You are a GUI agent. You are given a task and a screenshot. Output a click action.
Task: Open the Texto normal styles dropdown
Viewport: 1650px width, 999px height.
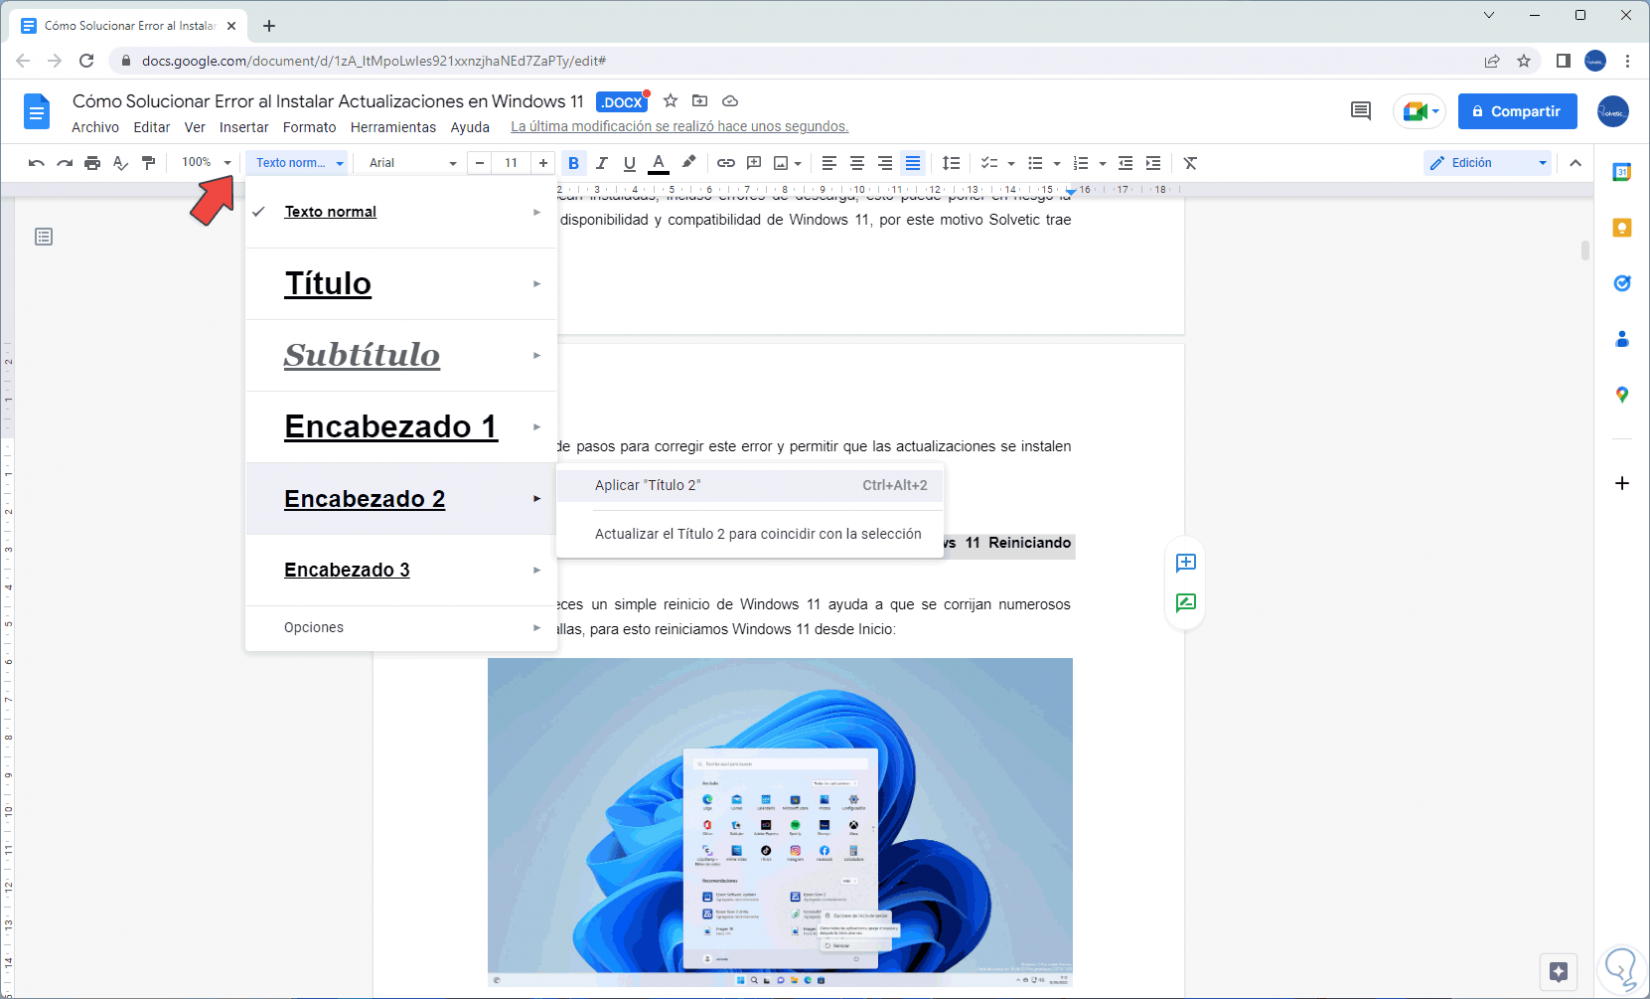click(x=298, y=163)
